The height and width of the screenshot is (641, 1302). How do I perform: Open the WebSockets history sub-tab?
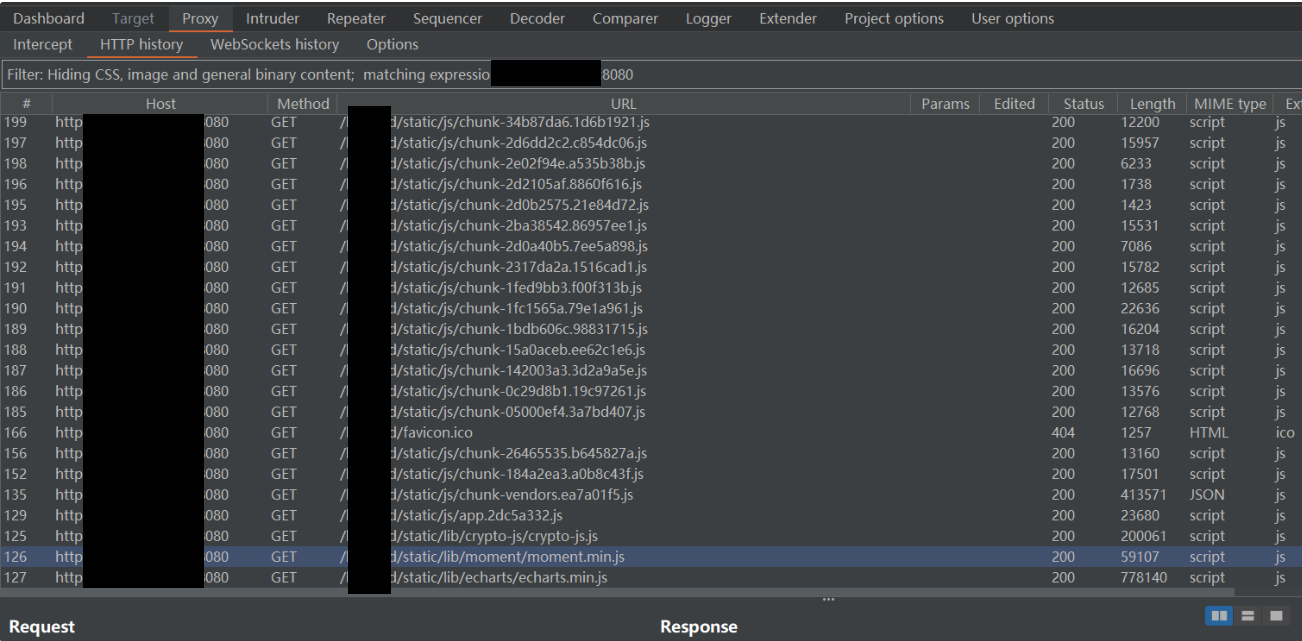[275, 45]
